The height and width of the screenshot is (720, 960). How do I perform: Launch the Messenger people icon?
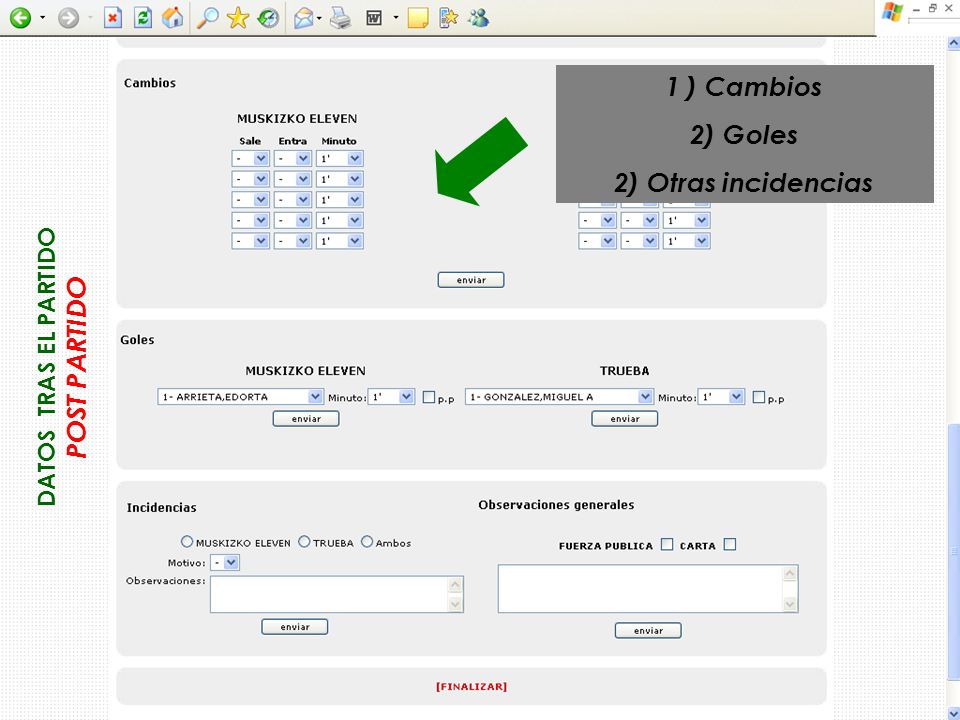coord(478,18)
